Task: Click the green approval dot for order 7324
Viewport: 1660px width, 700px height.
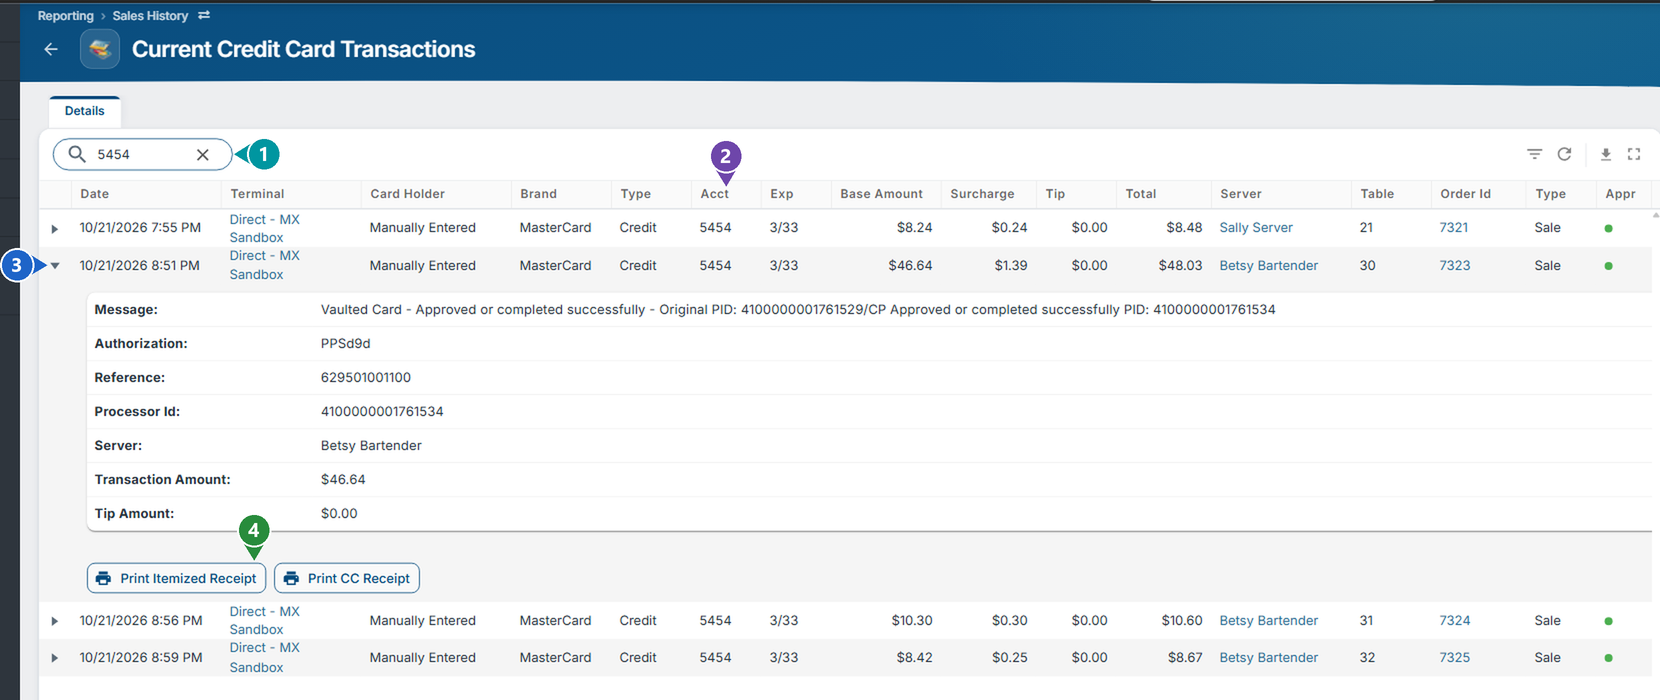Action: 1608,621
